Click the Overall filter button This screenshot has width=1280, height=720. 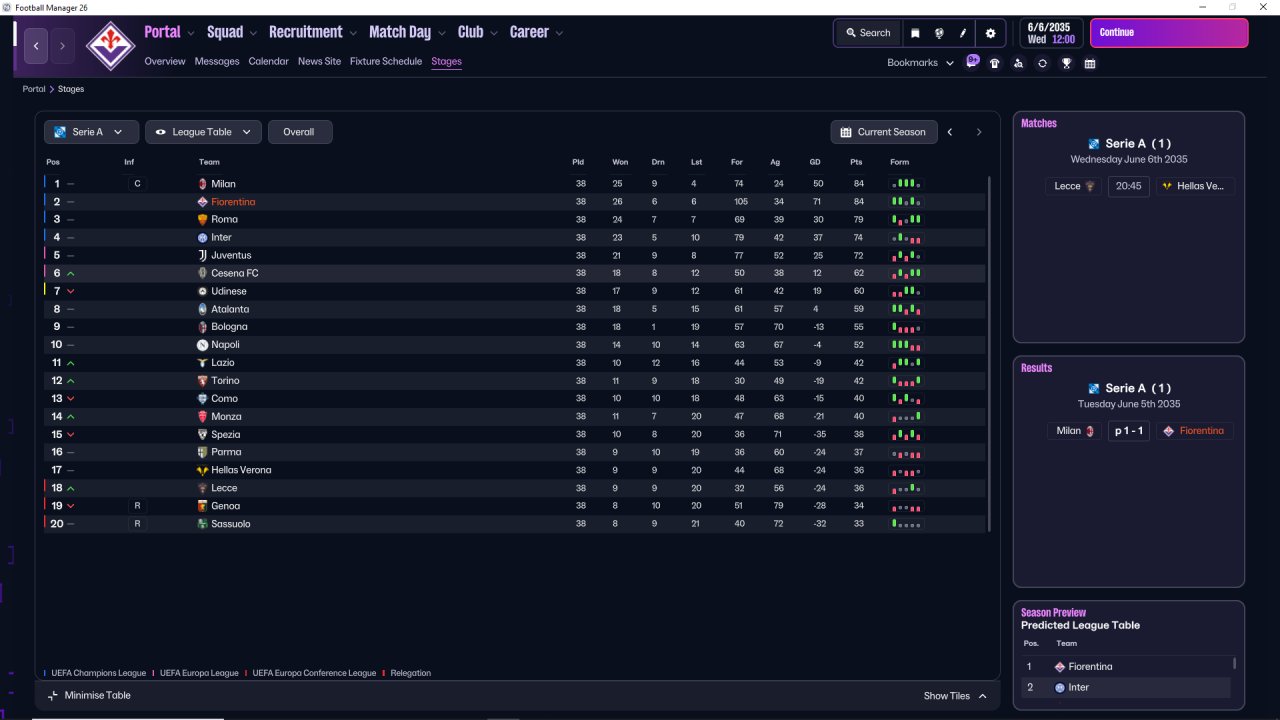[x=299, y=132]
